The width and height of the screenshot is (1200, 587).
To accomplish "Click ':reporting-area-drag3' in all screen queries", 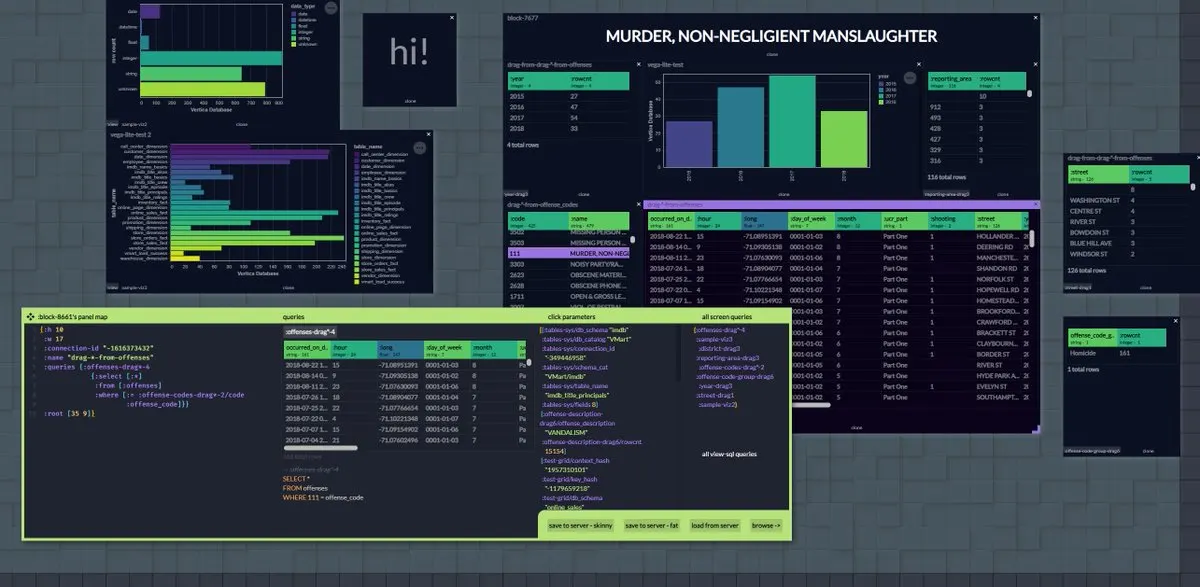I will (x=727, y=357).
